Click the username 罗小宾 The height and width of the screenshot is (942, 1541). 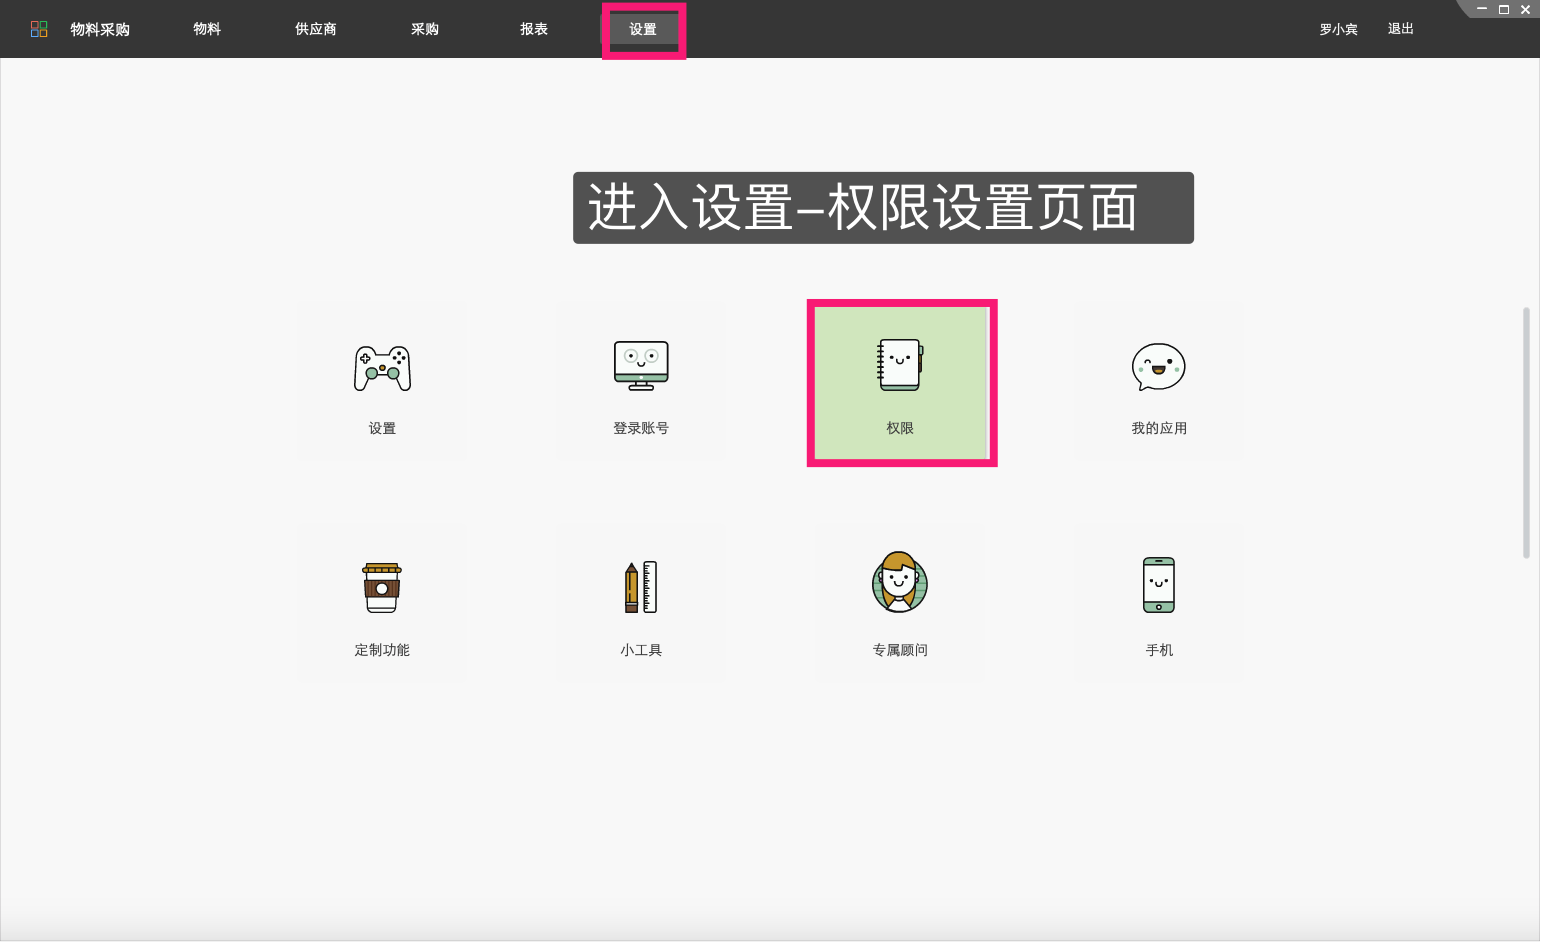point(1338,29)
